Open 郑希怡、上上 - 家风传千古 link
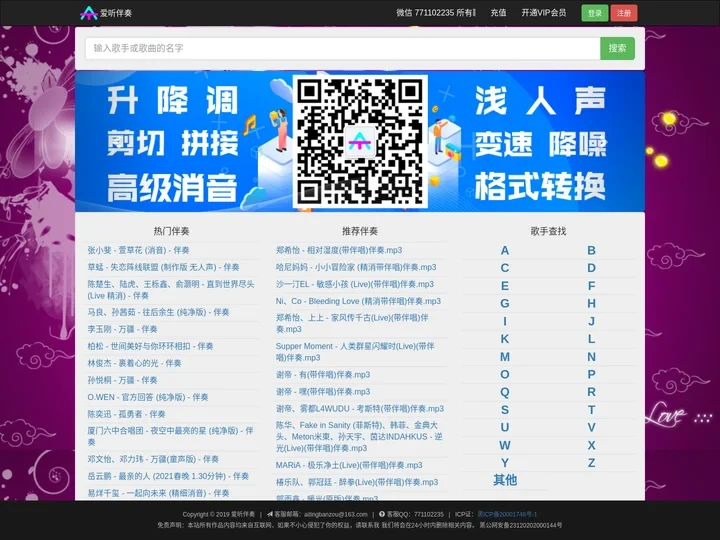This screenshot has width=720, height=540. pos(352,323)
